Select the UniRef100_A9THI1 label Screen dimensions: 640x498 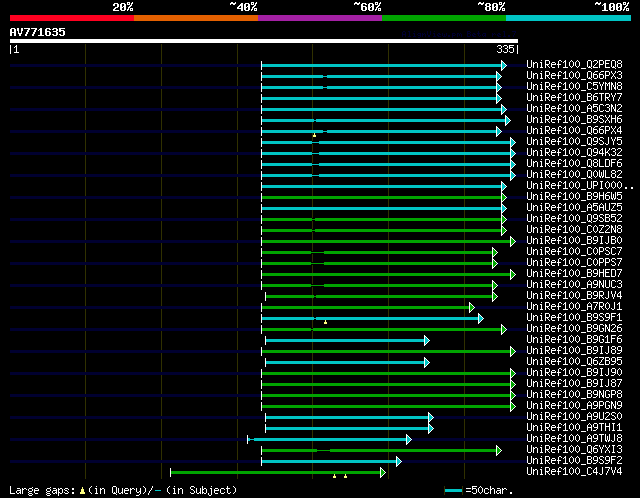click(x=574, y=428)
